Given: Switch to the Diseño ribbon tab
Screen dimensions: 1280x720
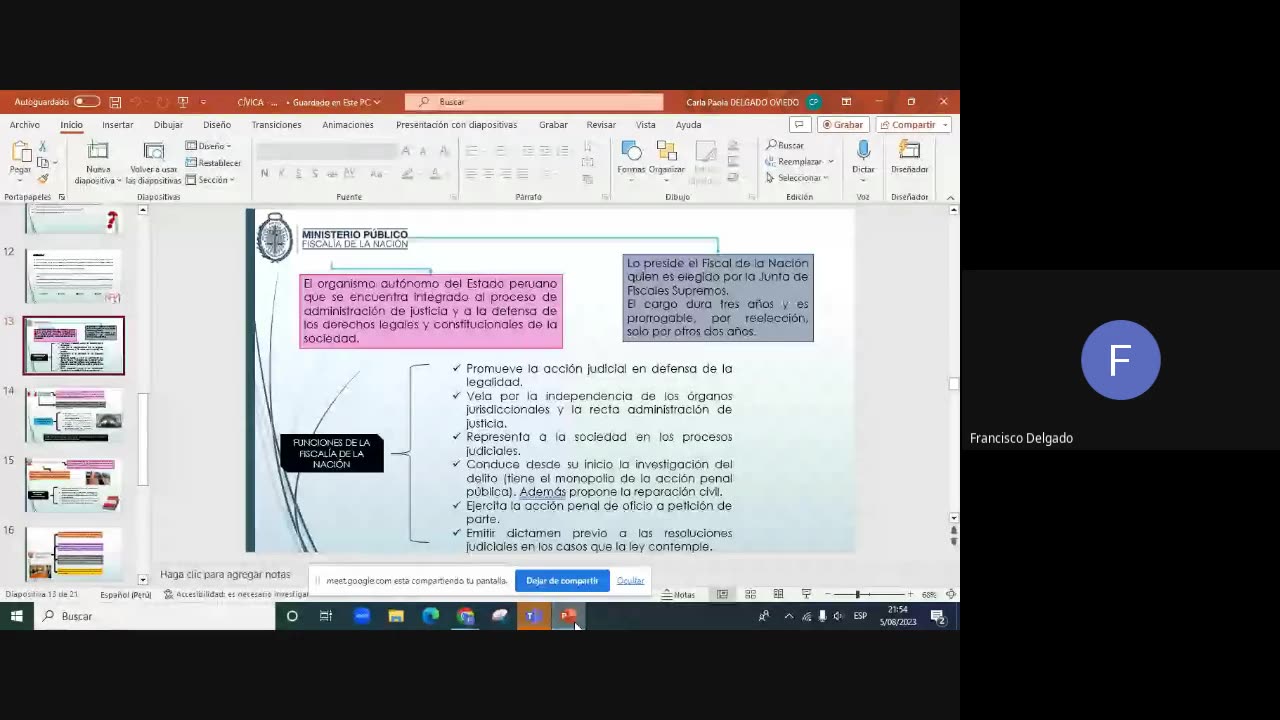Looking at the screenshot, I should [x=217, y=125].
